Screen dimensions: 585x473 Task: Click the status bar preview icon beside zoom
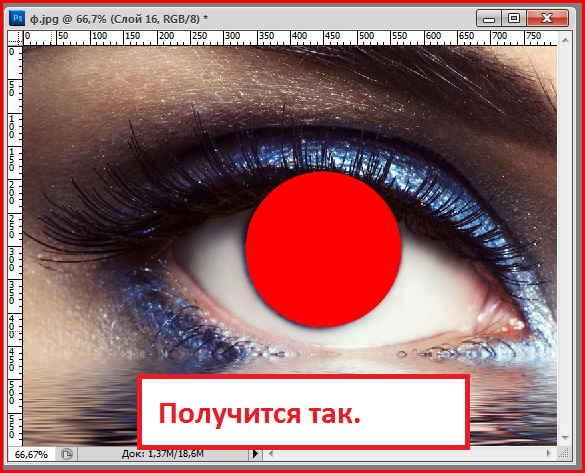click(x=67, y=454)
